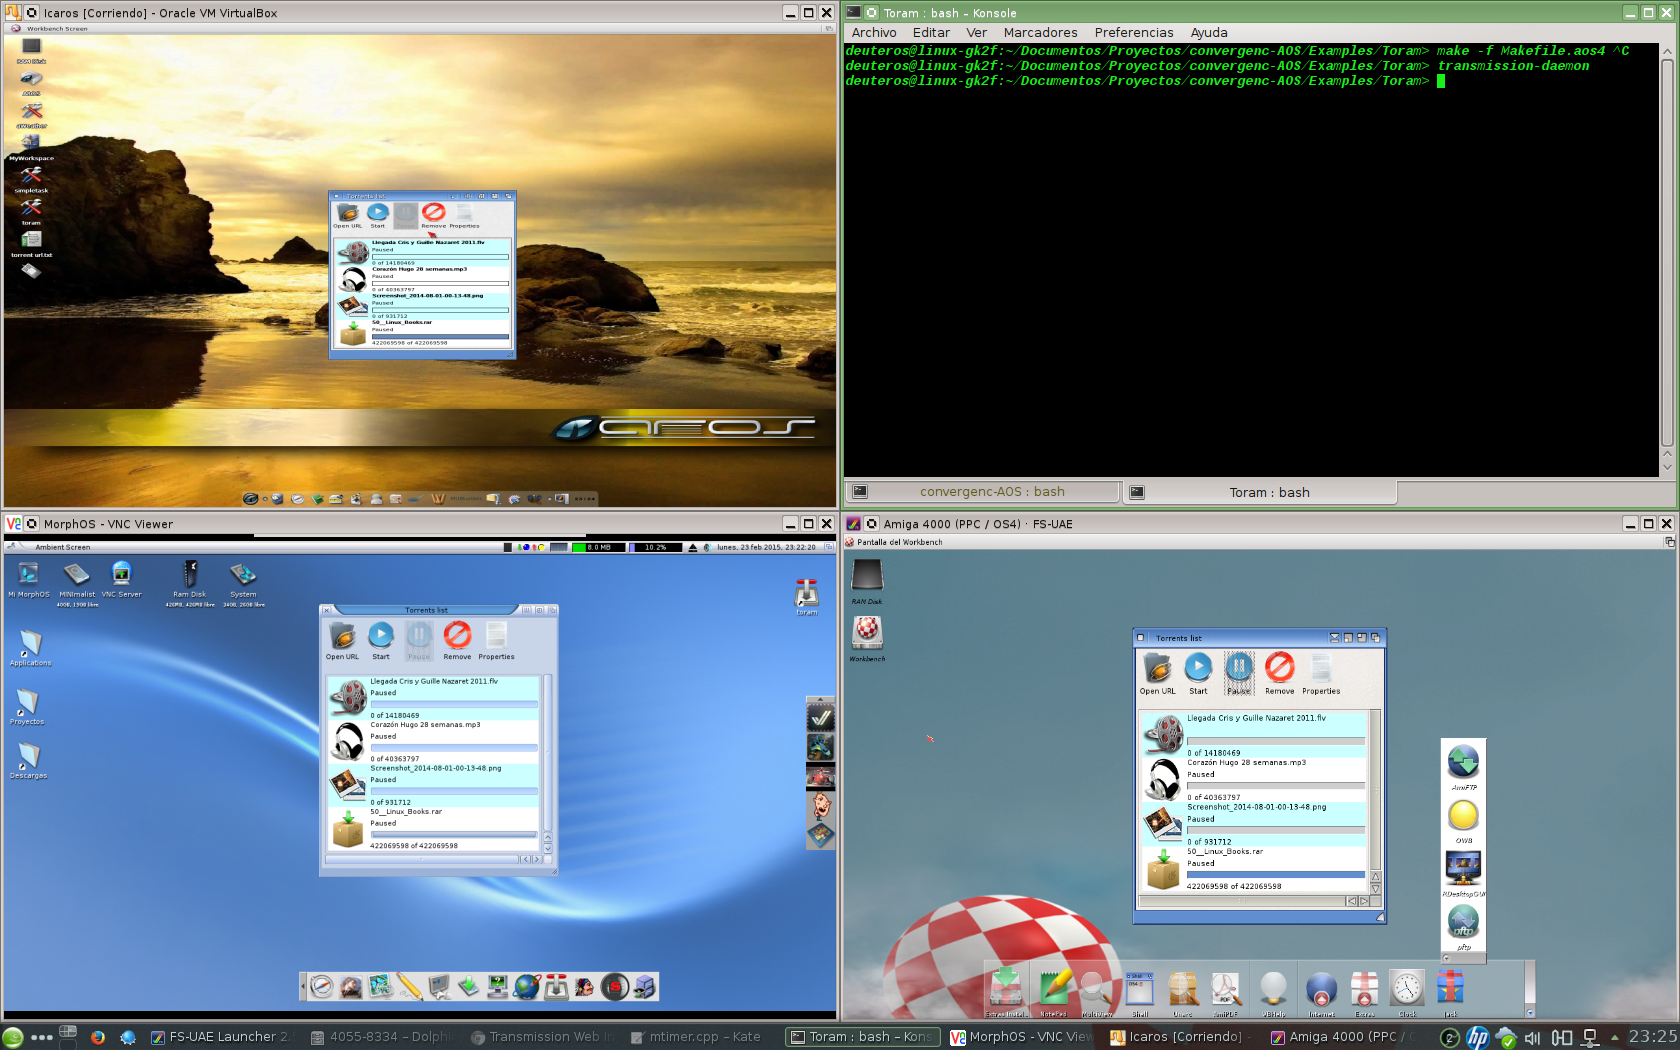Select Llegada Cris y Guille torrent in Amiga list

[x=1253, y=735]
